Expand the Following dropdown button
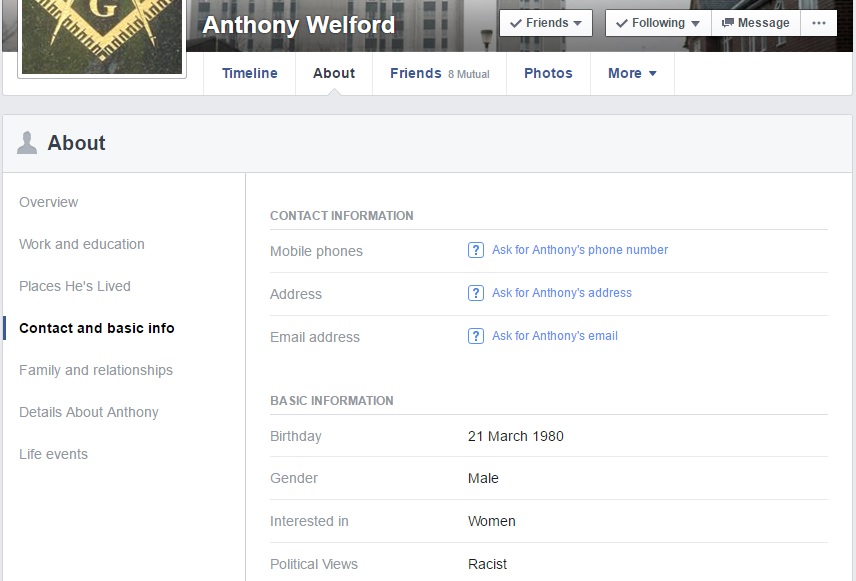 [x=658, y=23]
